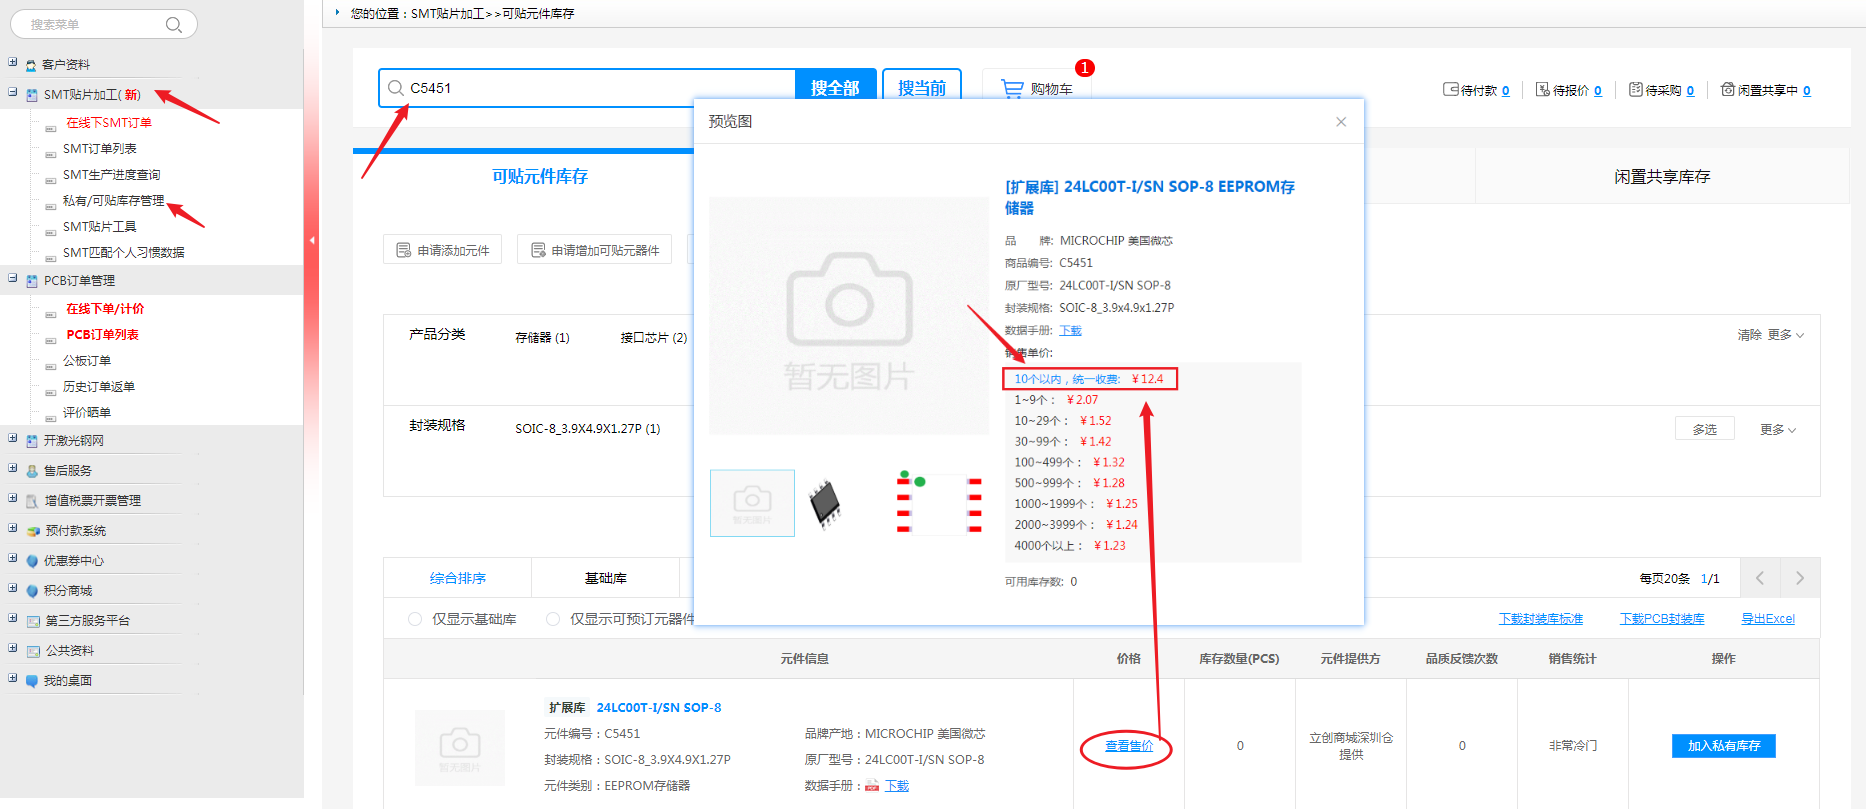Open 私有/可贴库存管理 menu item
Image resolution: width=1866 pixels, height=809 pixels.
tap(113, 201)
